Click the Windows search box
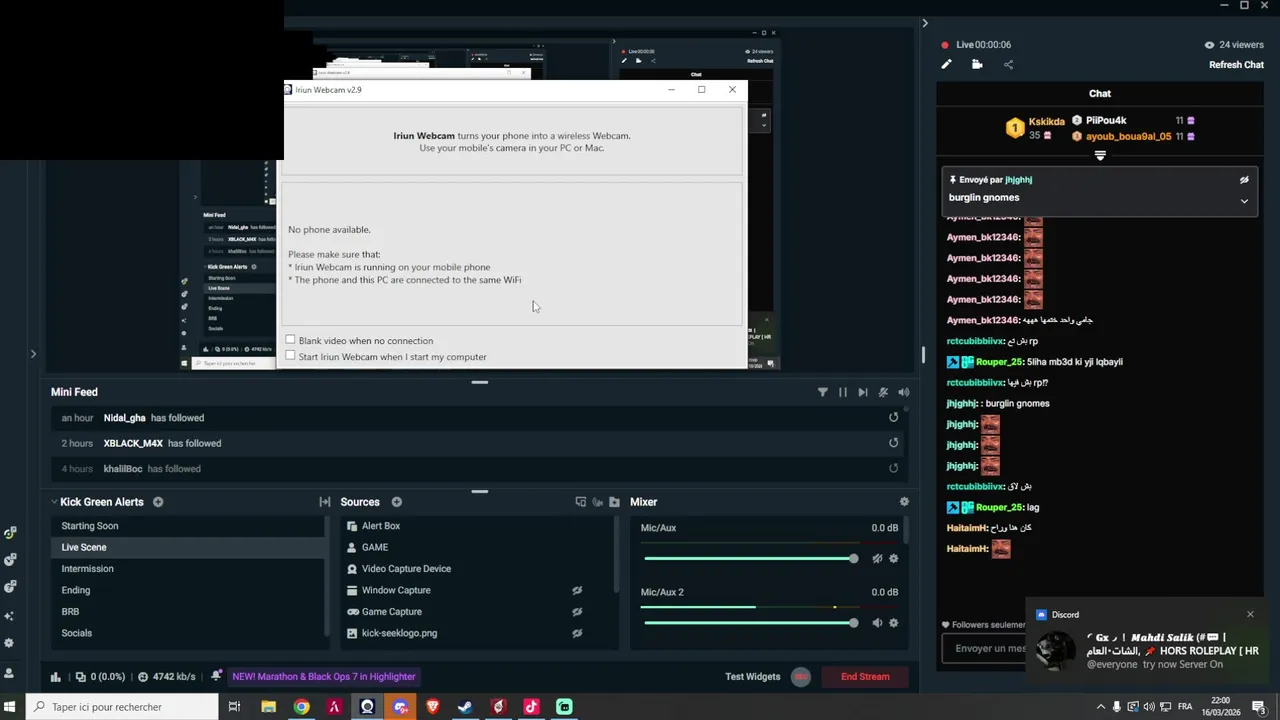The height and width of the screenshot is (720, 1280). click(122, 707)
